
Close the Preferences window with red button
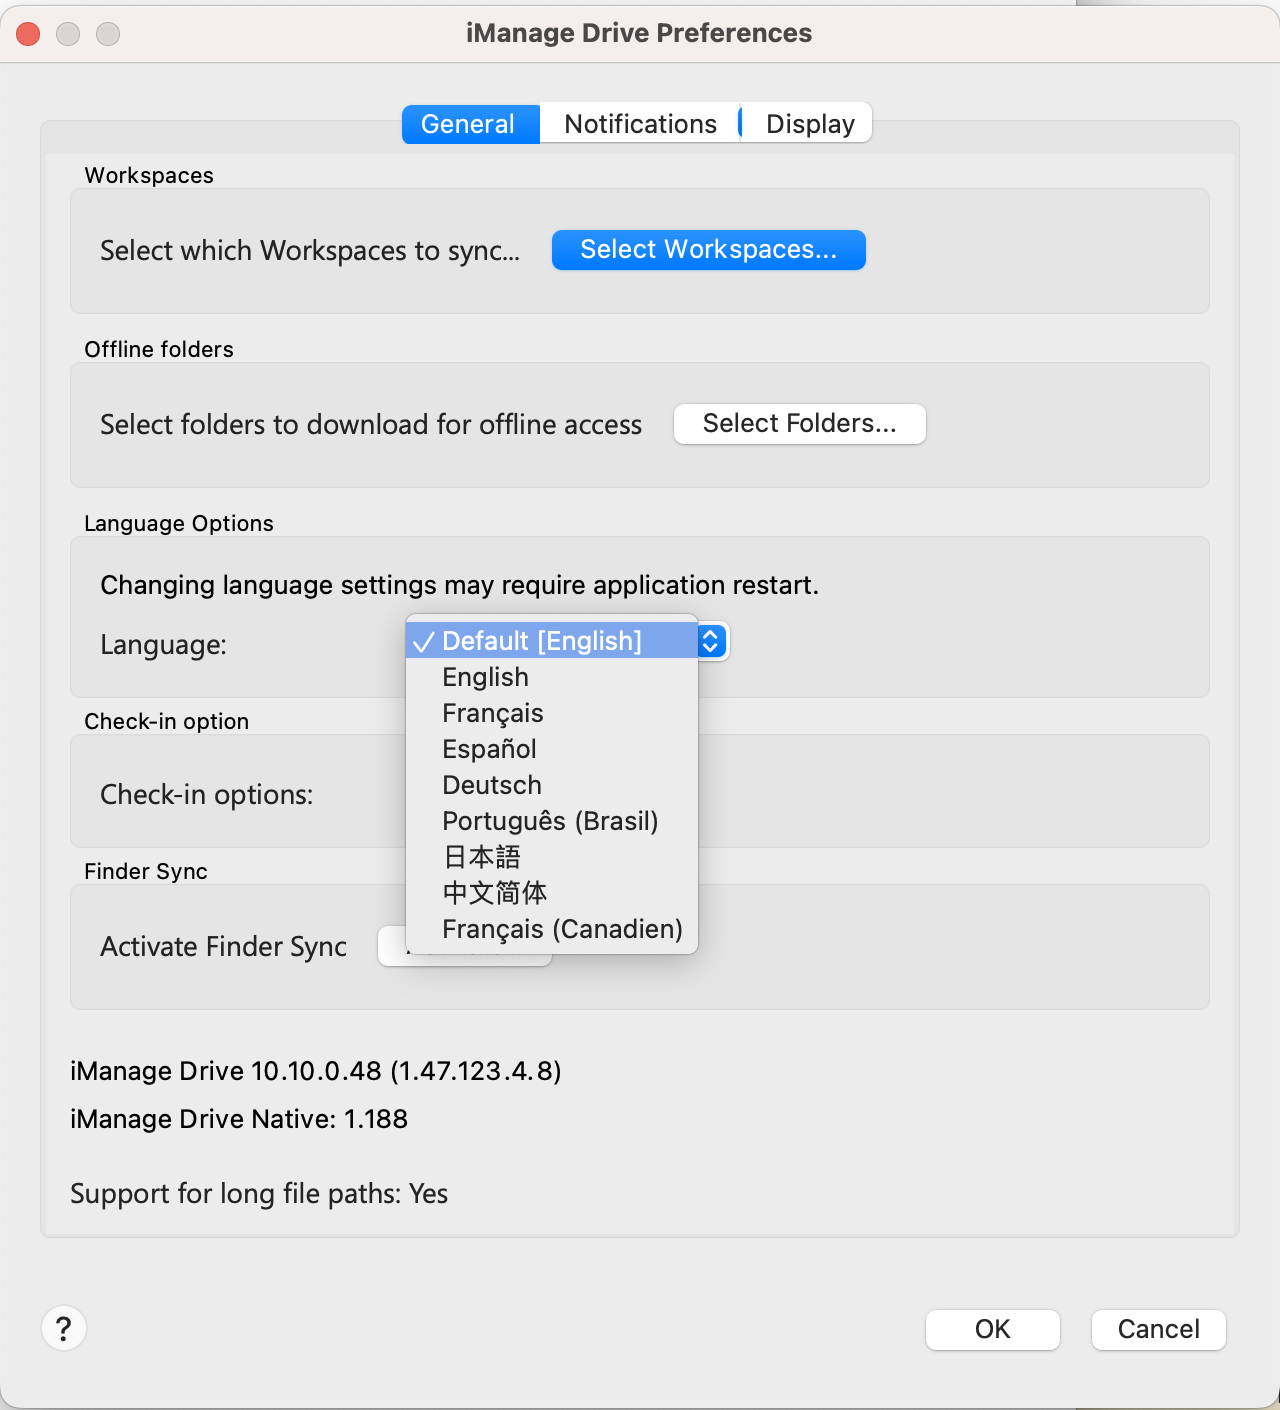tap(28, 34)
